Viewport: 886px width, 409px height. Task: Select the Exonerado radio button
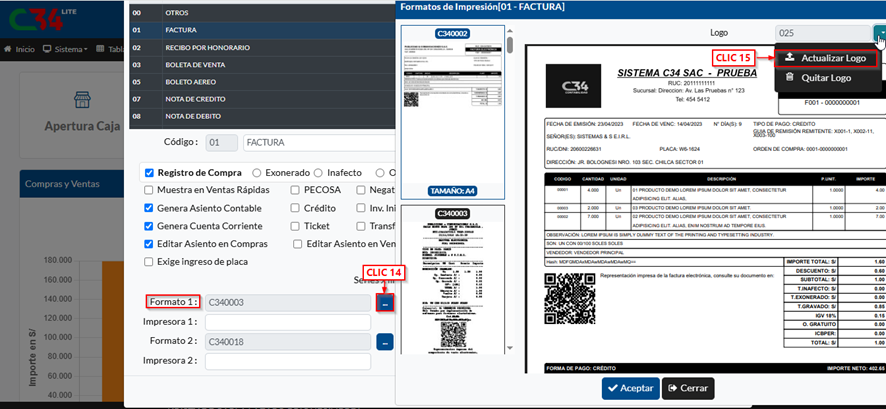click(x=258, y=172)
